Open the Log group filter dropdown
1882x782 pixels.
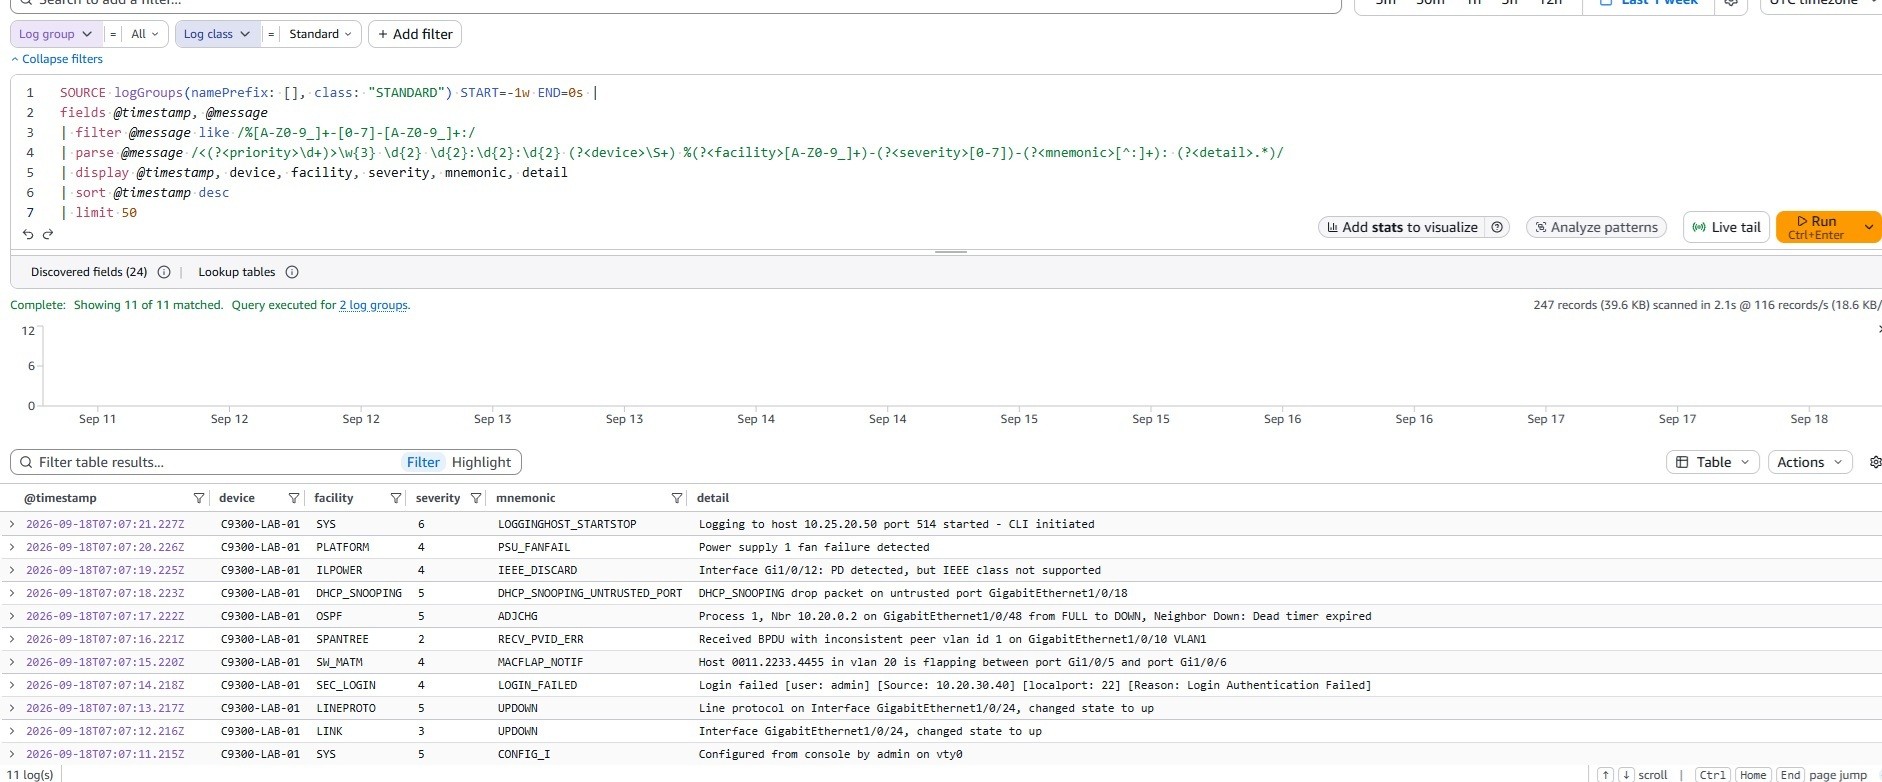(56, 34)
